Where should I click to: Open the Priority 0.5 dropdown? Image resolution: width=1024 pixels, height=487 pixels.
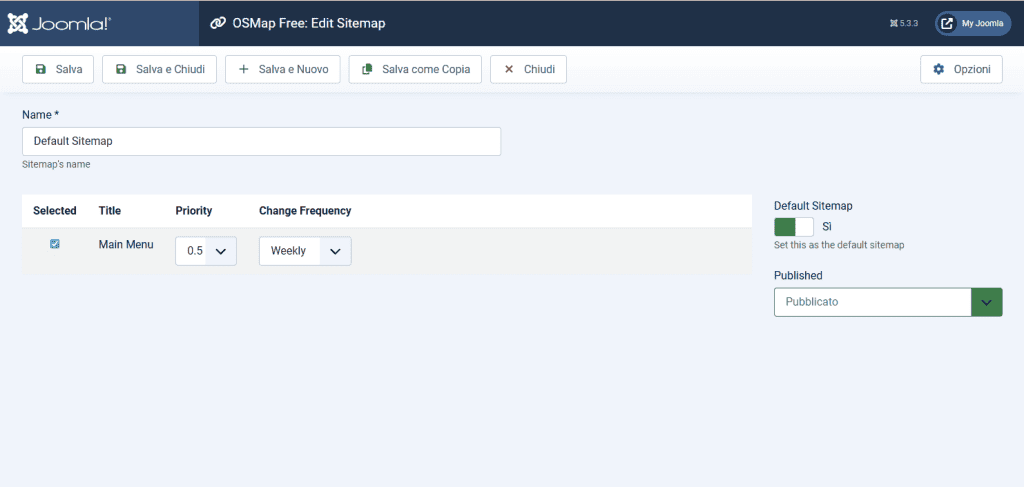(206, 251)
